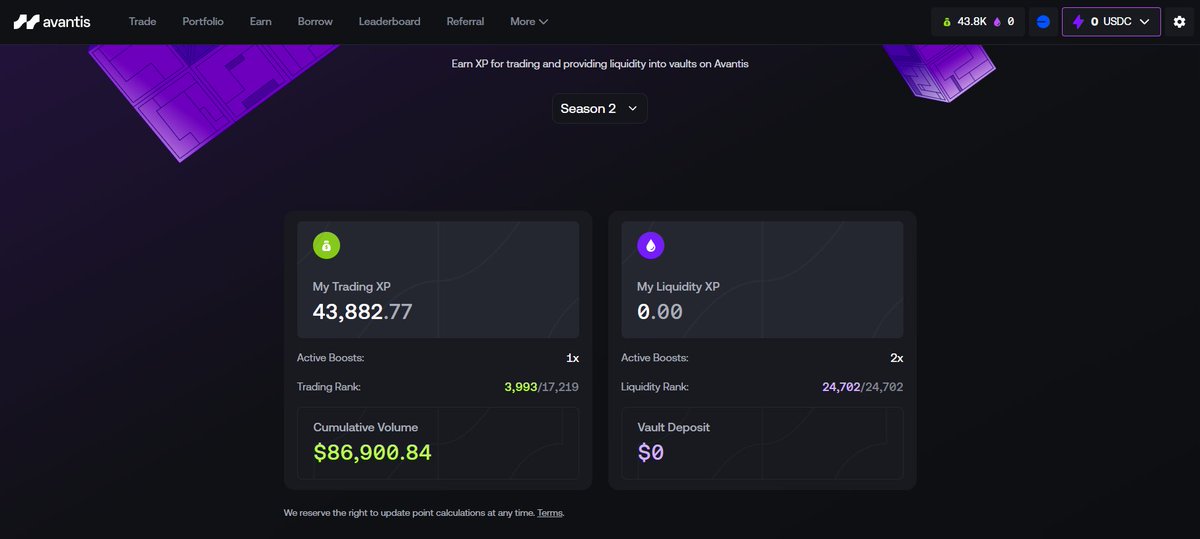The image size is (1200, 539).
Task: Click the Liquidity Rank label
Action: click(x=655, y=387)
